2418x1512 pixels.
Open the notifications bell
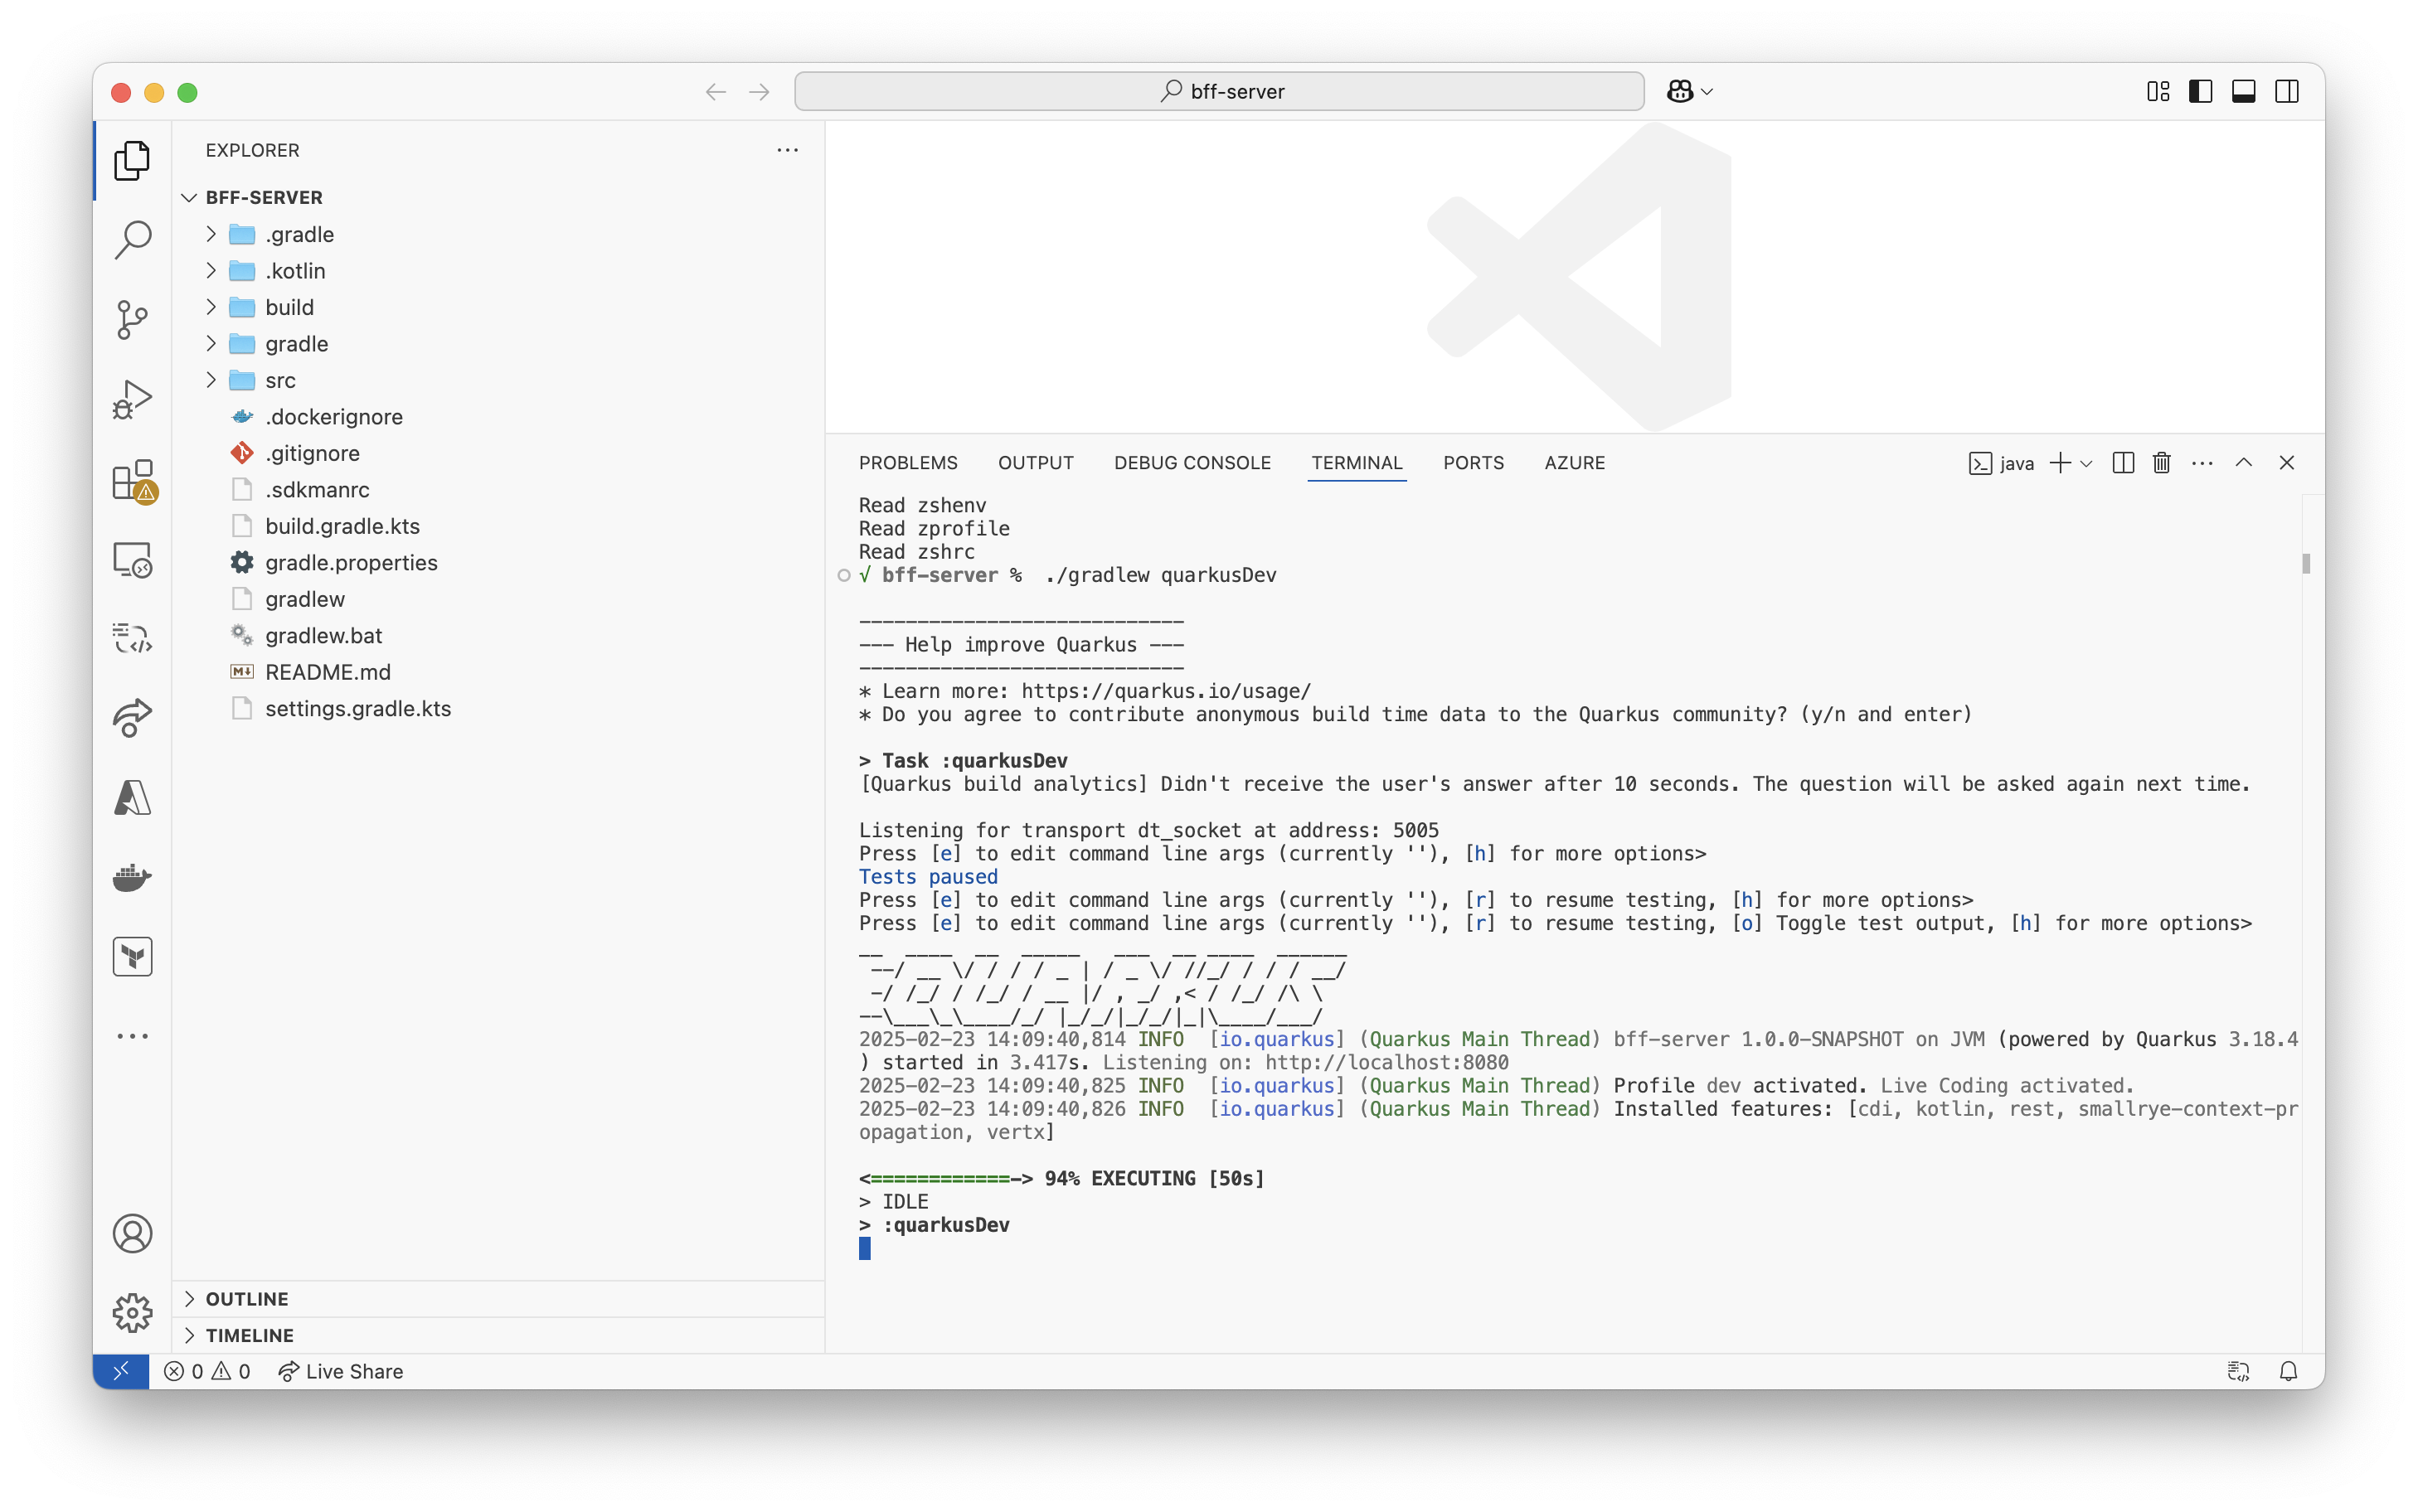tap(2289, 1371)
